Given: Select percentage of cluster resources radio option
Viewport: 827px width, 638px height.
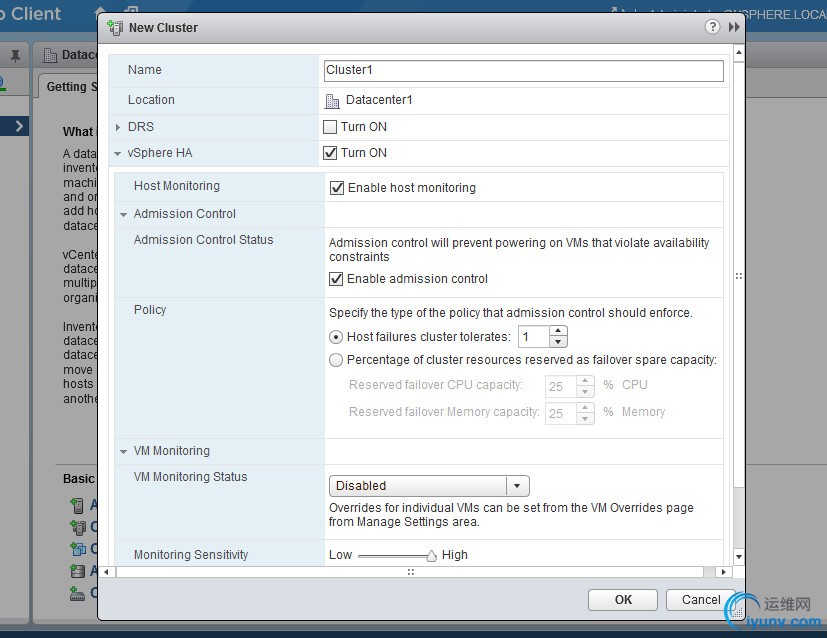Looking at the screenshot, I should point(336,360).
